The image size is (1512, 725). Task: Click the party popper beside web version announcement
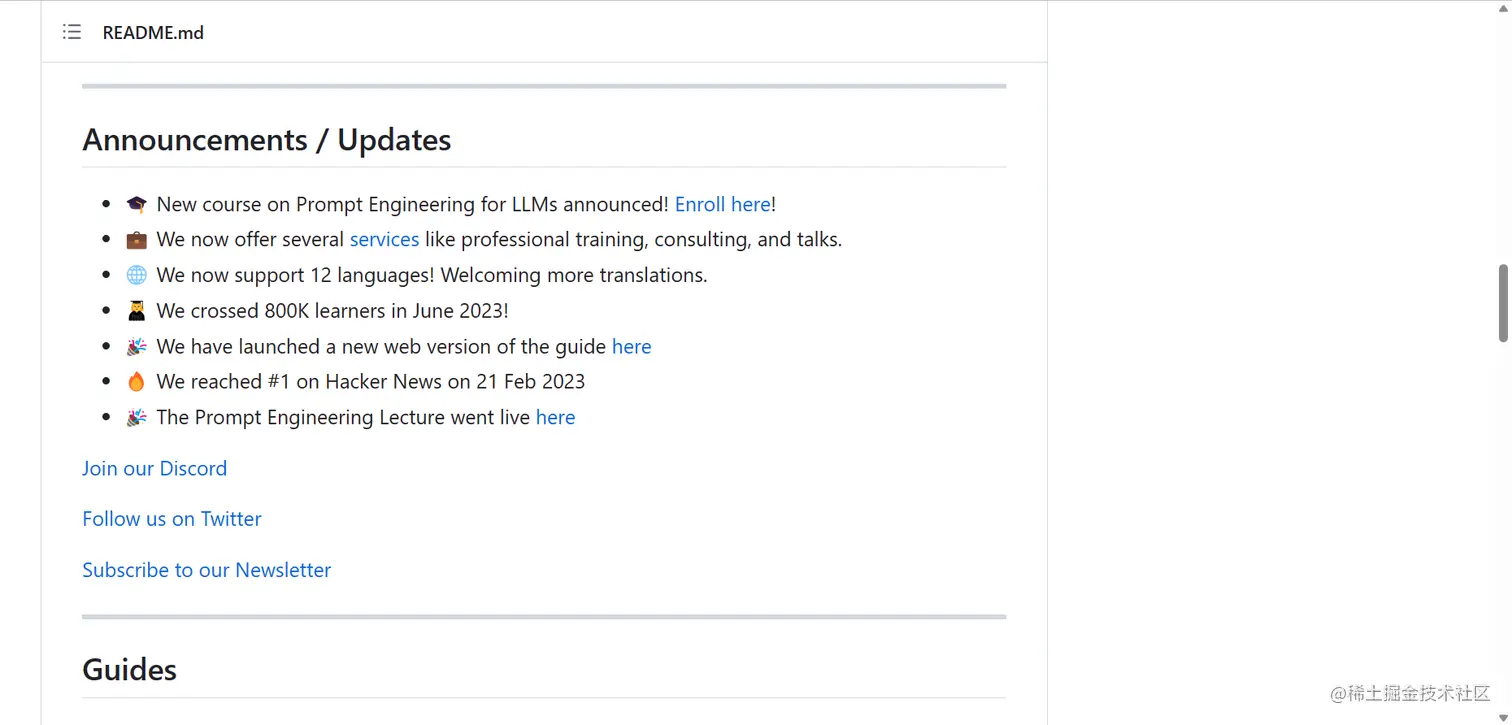[136, 347]
